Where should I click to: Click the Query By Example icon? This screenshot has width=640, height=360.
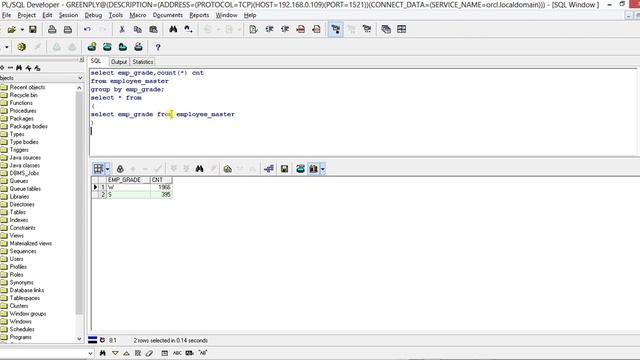[227, 169]
